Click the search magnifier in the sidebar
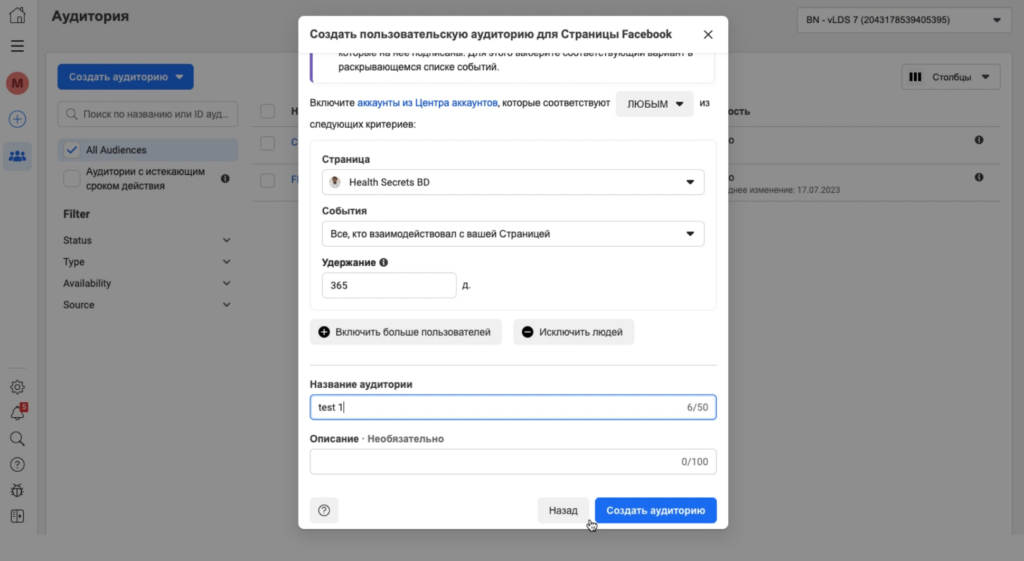The image size is (1024, 561). click(x=18, y=439)
